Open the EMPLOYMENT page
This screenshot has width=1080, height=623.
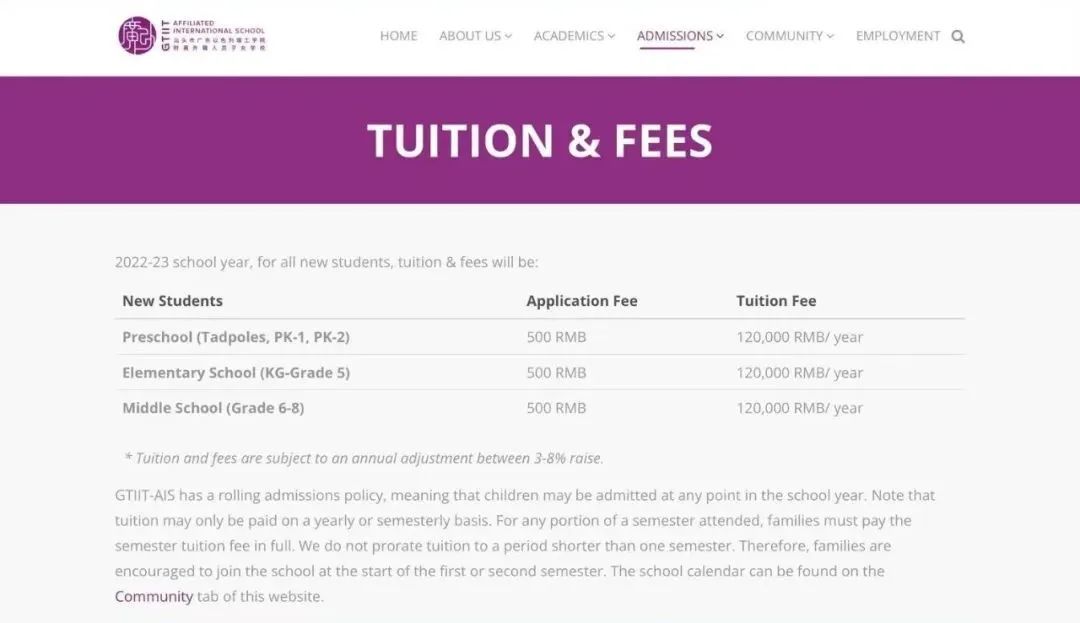(x=897, y=36)
